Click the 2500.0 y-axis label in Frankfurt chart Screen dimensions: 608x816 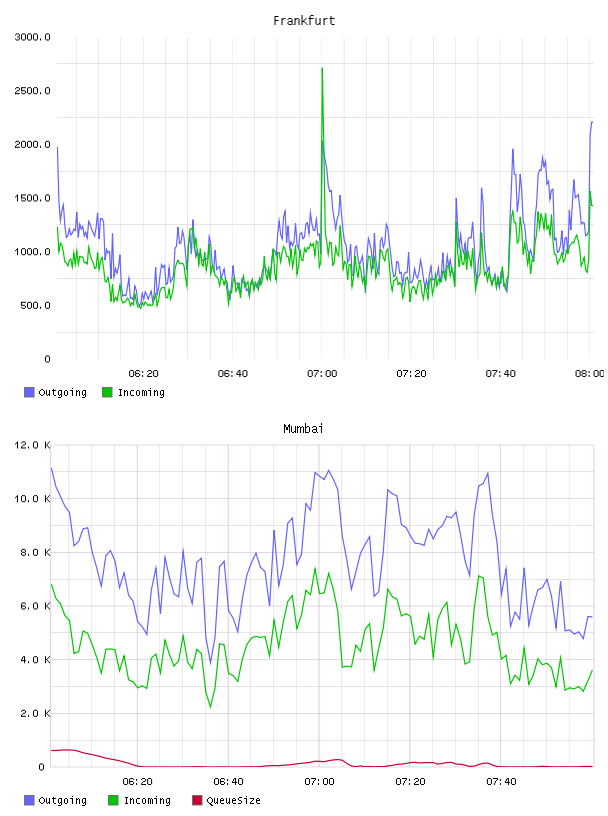(33, 91)
